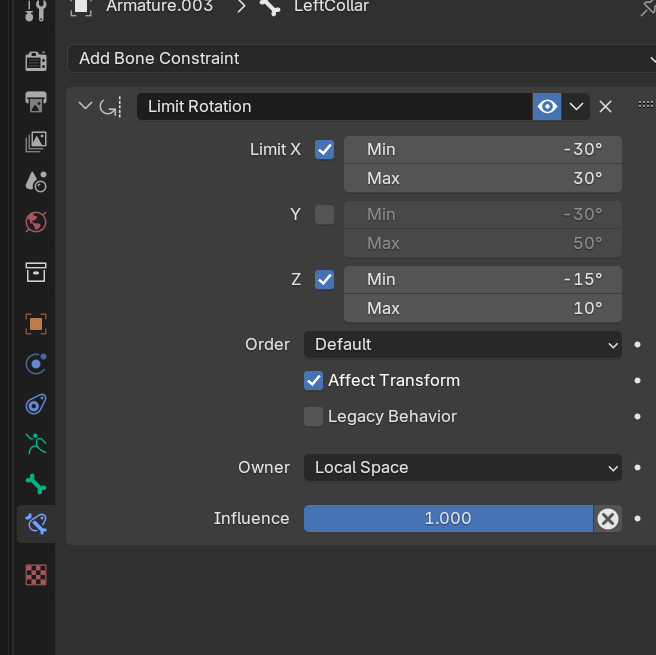
Task: Toggle constraint visibility eye button
Action: coord(547,107)
